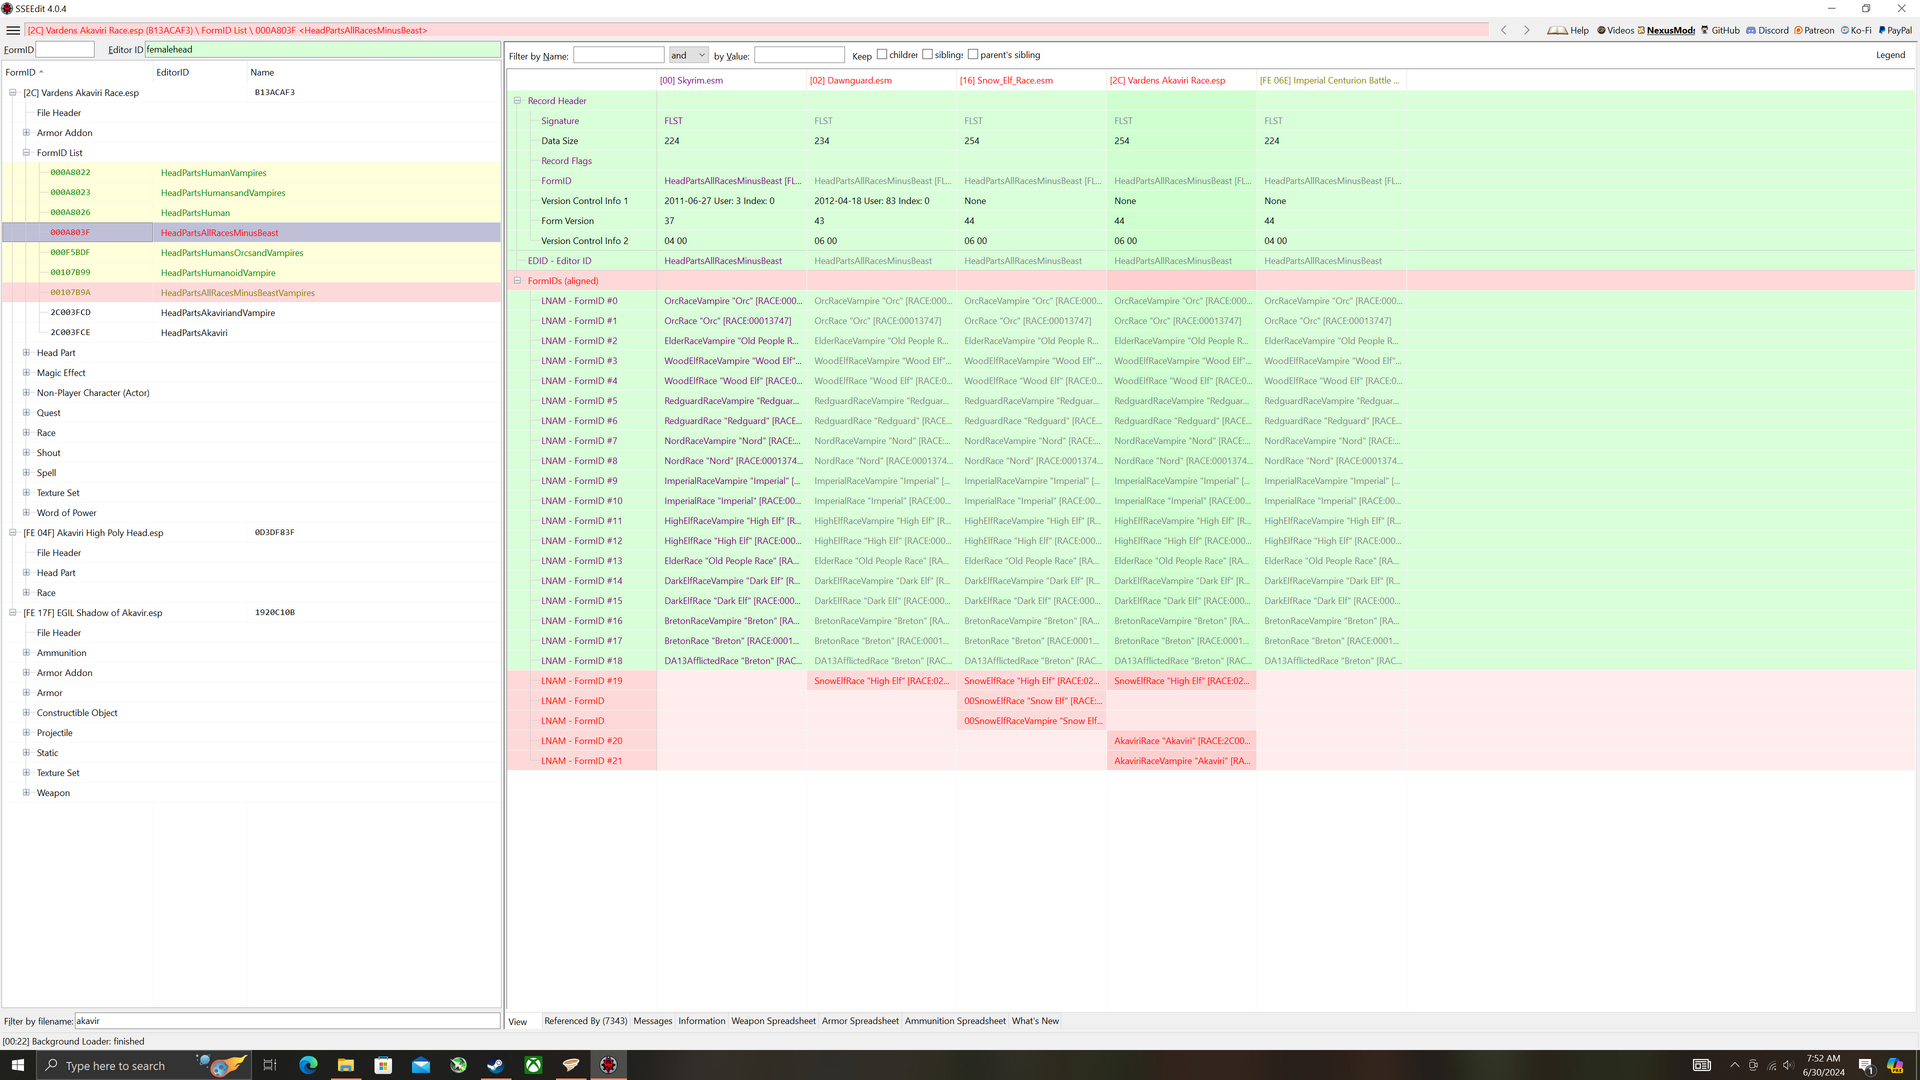This screenshot has height=1080, width=1920.
Task: Open the tornado icon app in taskbar
Action: [x=571, y=1065]
